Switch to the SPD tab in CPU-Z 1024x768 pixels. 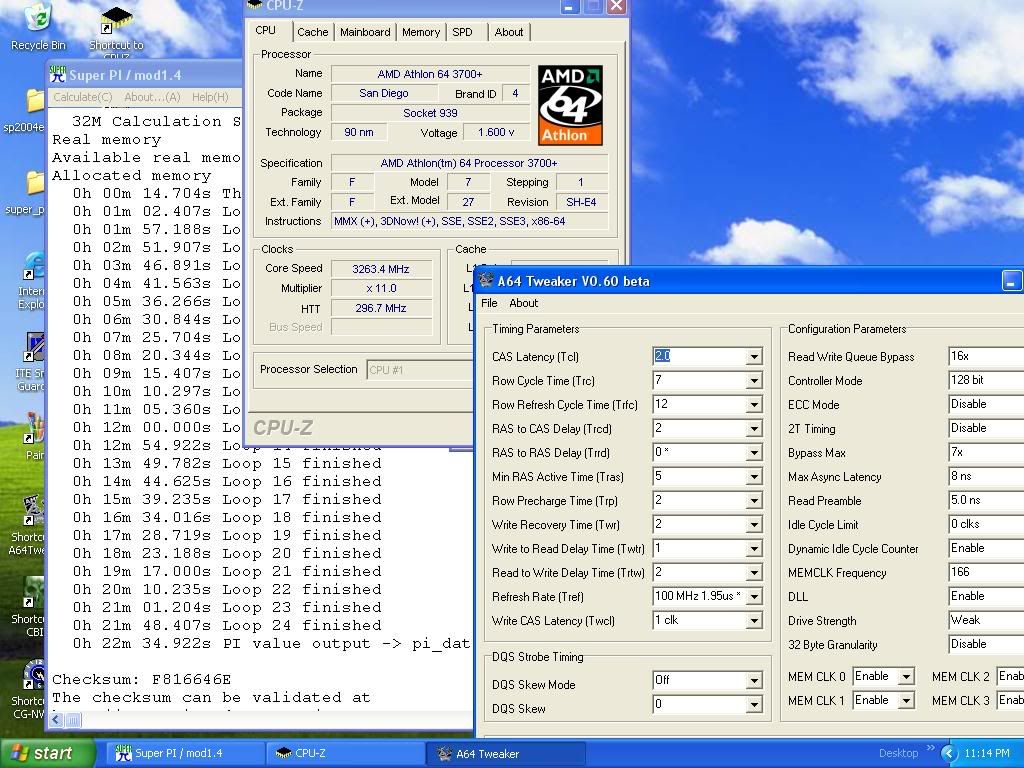(x=462, y=32)
